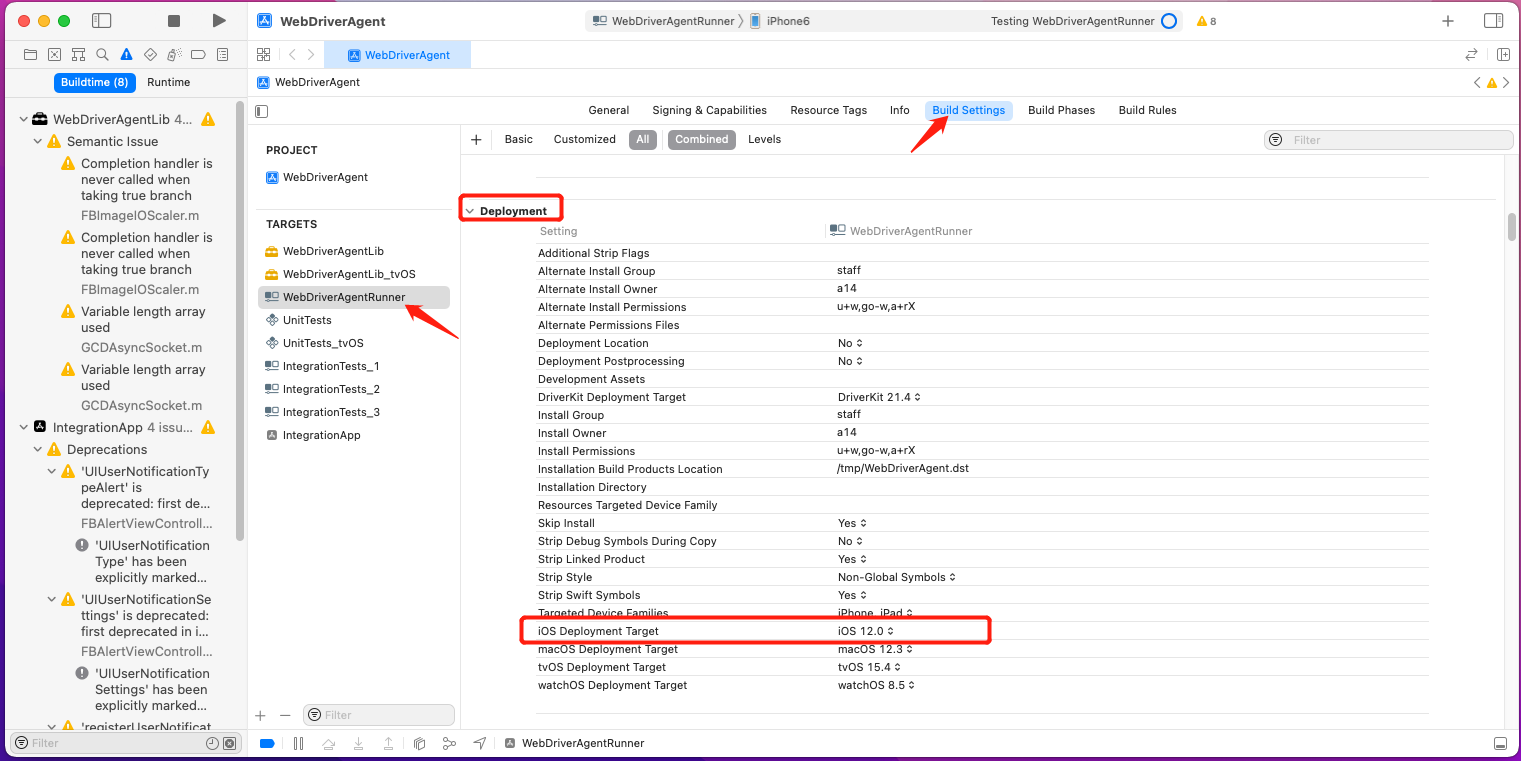
Task: Open the Issue navigator warning icon
Action: pyautogui.click(x=126, y=55)
